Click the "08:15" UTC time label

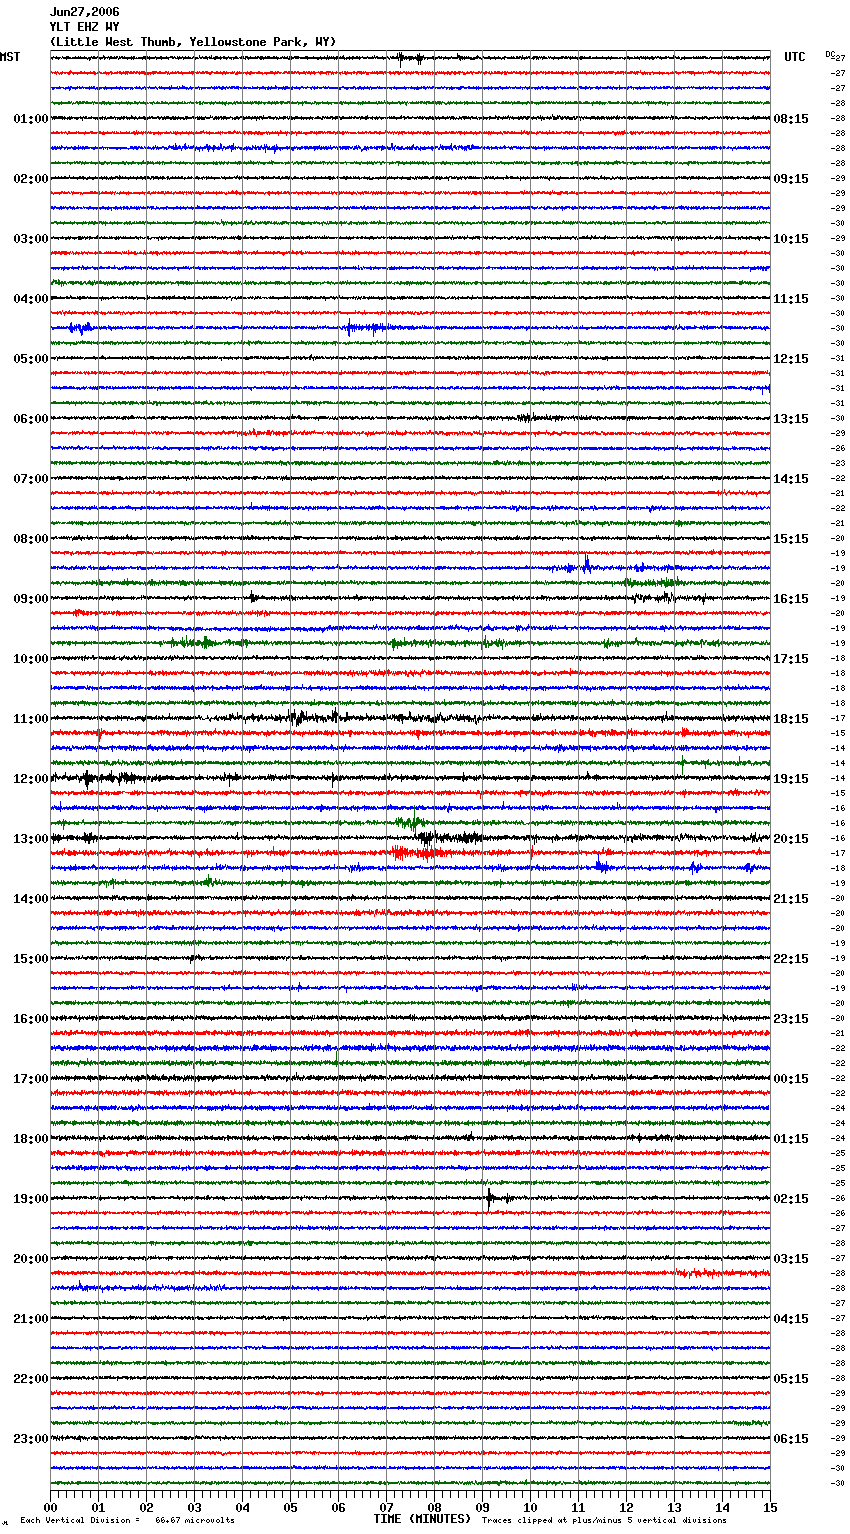coord(791,119)
